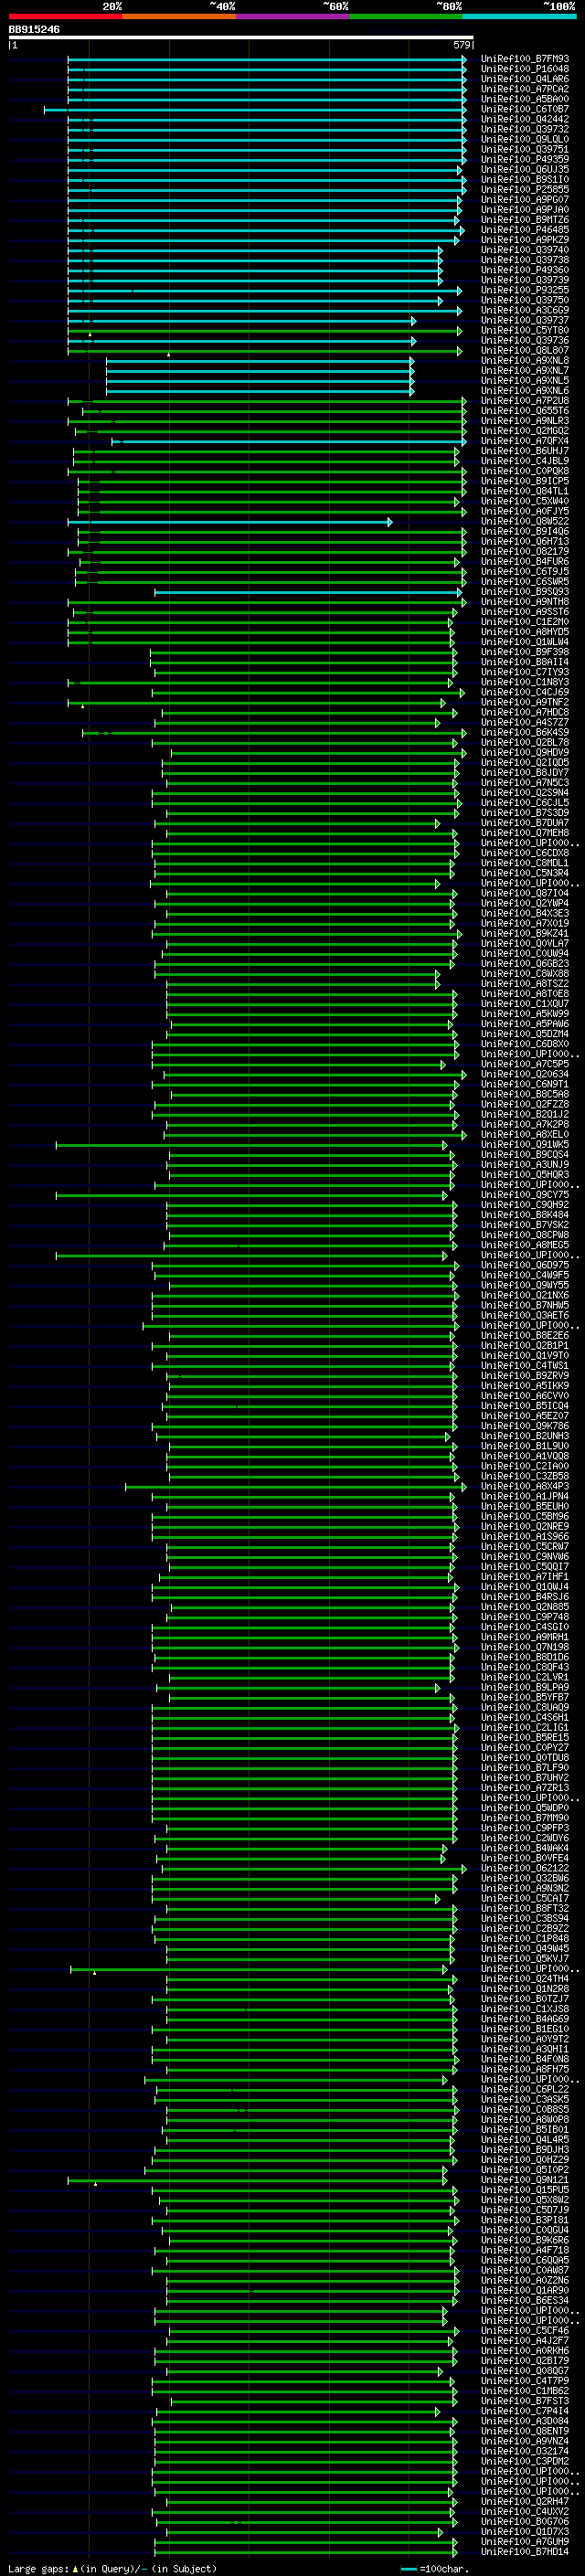Select hit label UniRef100_C6PL22
Screen dimensions: 585x2576
pos(525,2089)
